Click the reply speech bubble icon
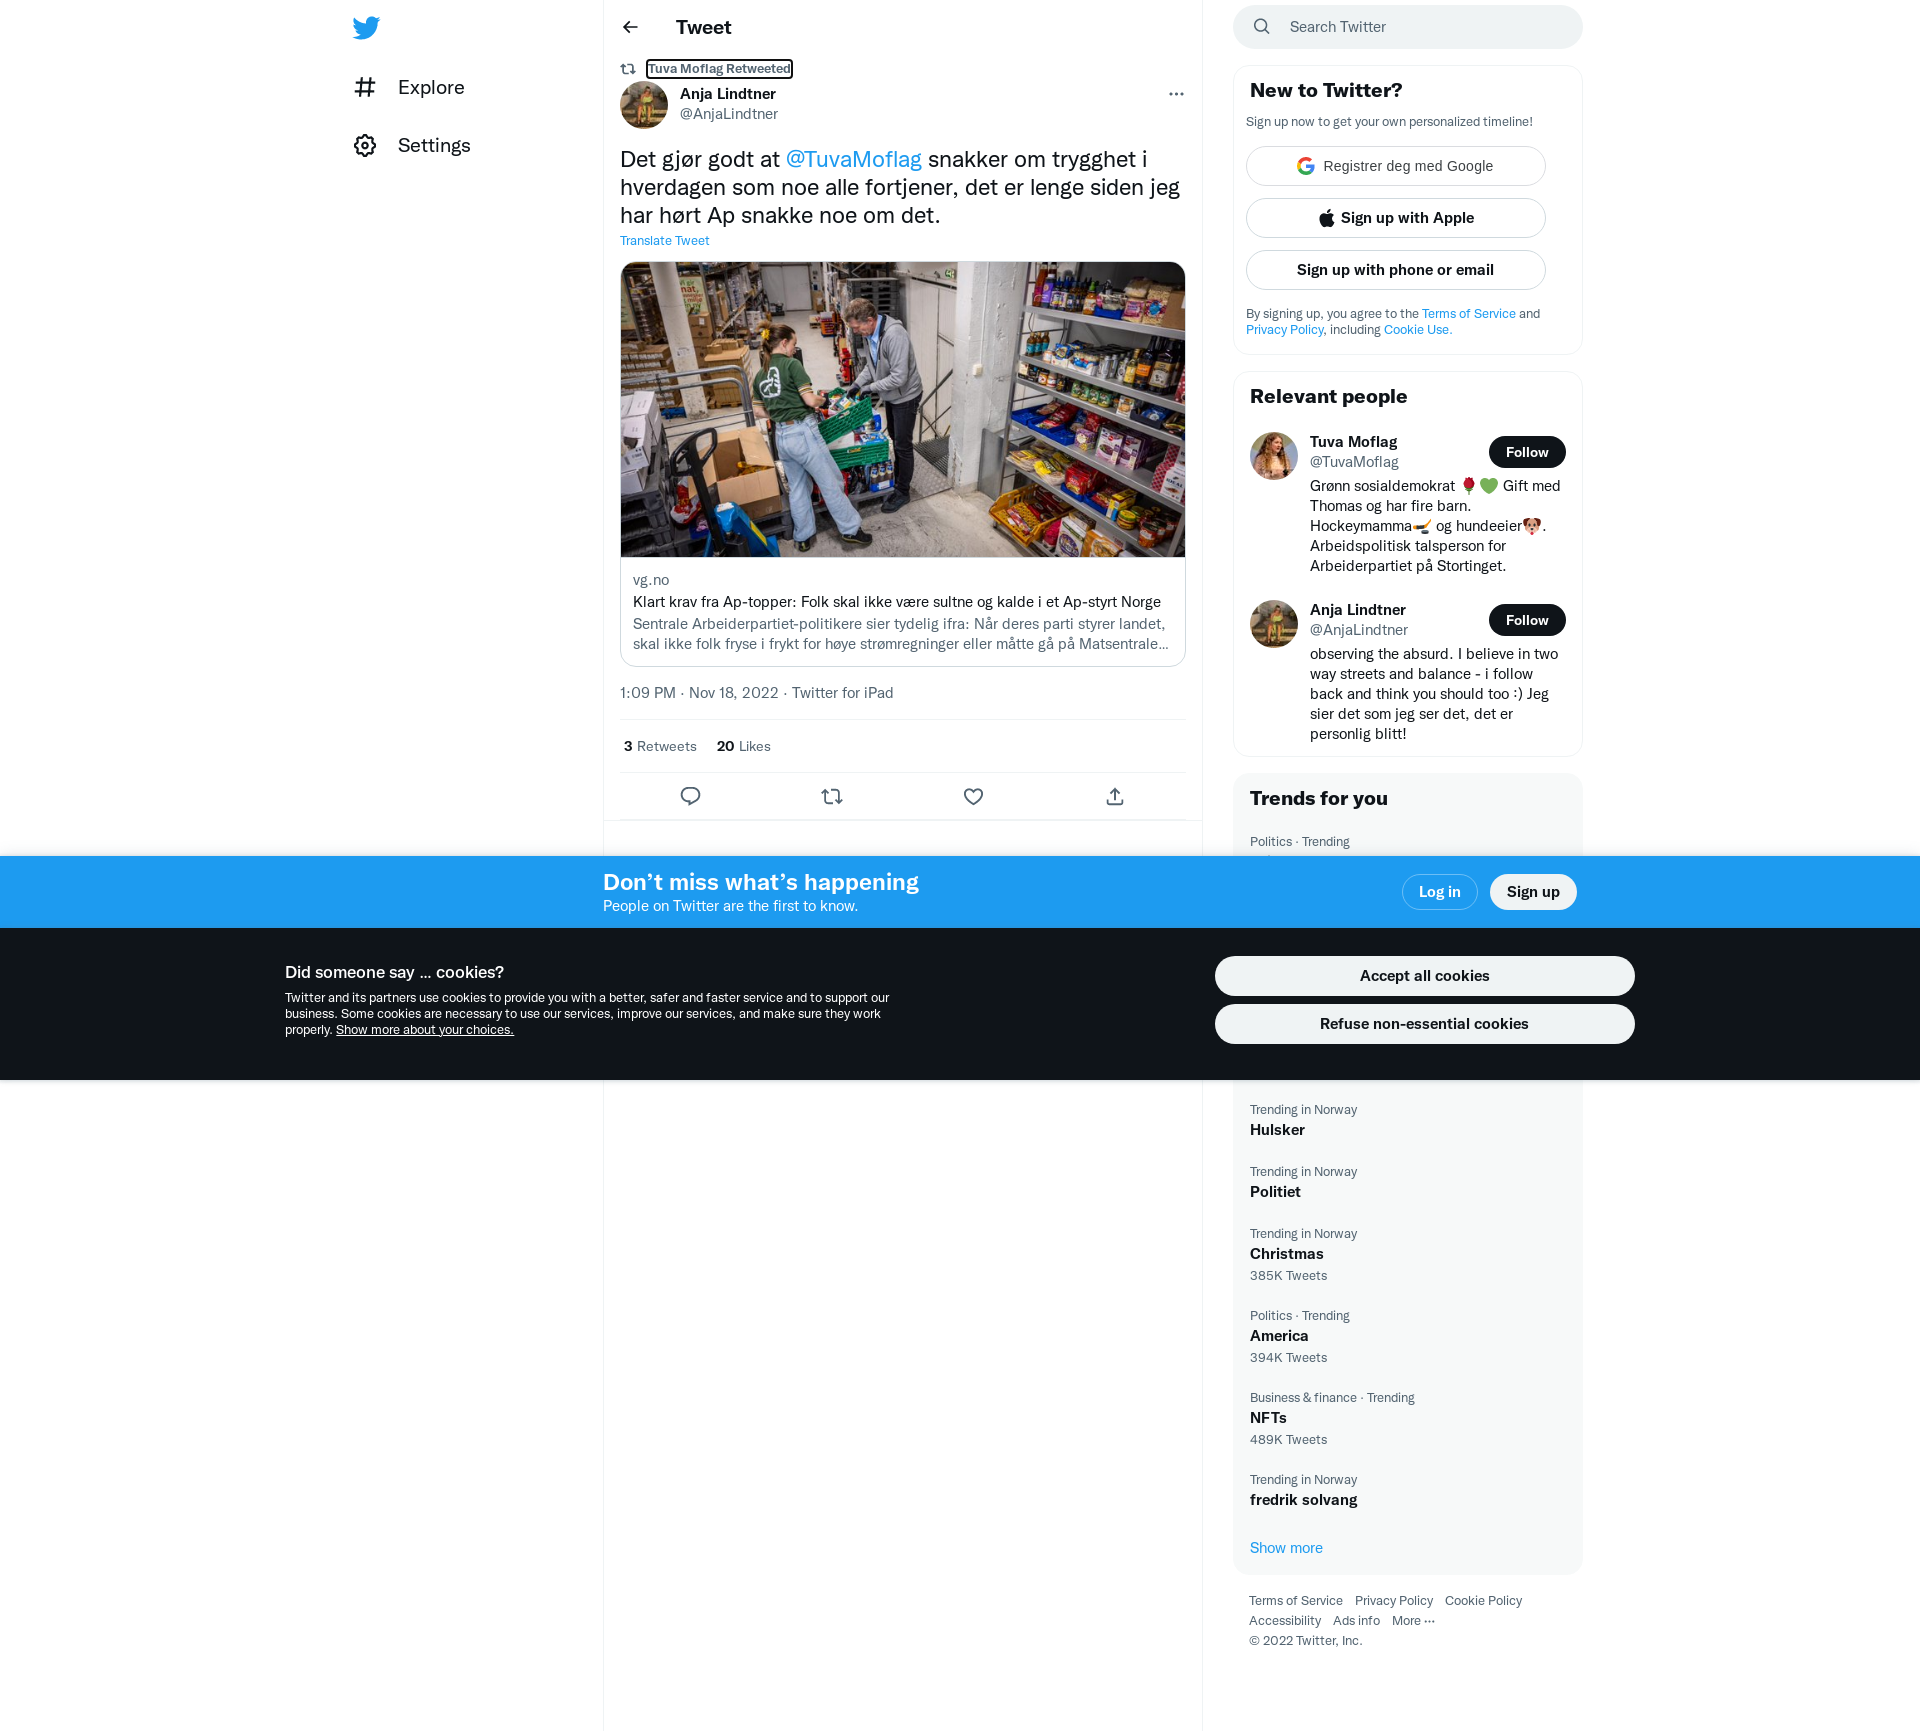Screen dimensions: 1920x1731 coord(690,796)
